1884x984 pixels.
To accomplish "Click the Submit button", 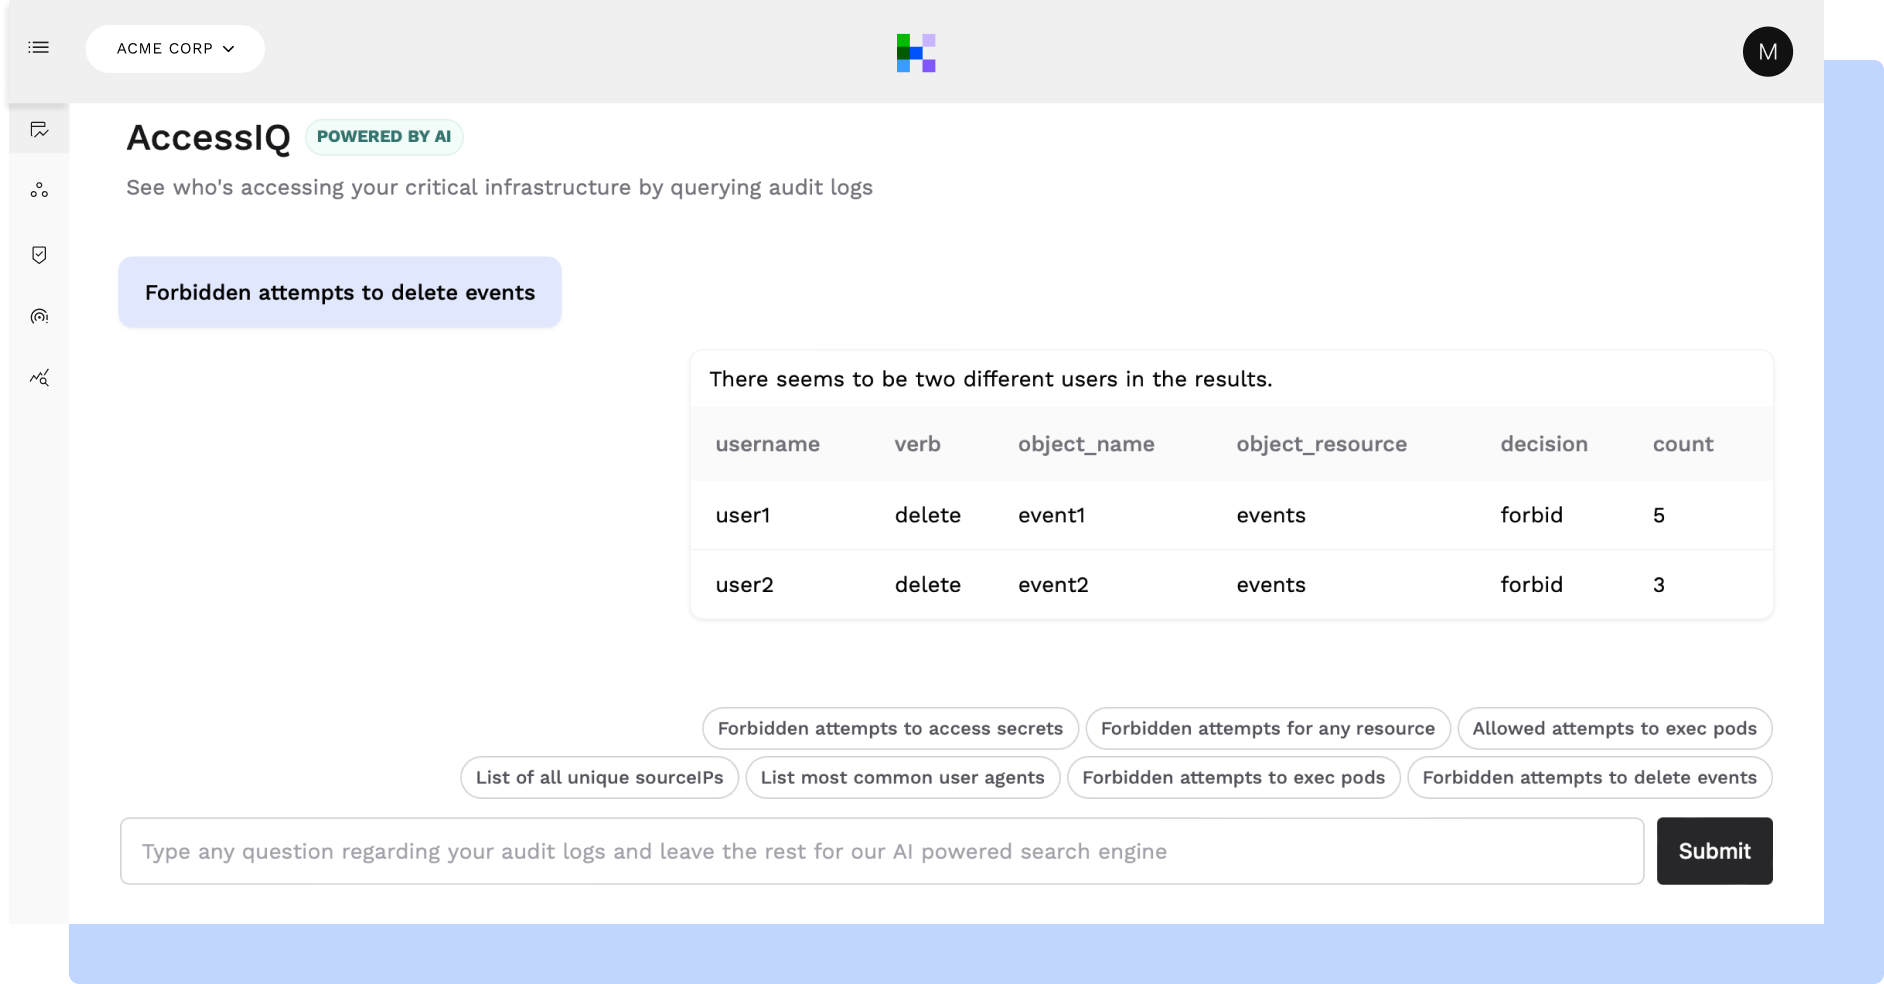I will [x=1713, y=851].
